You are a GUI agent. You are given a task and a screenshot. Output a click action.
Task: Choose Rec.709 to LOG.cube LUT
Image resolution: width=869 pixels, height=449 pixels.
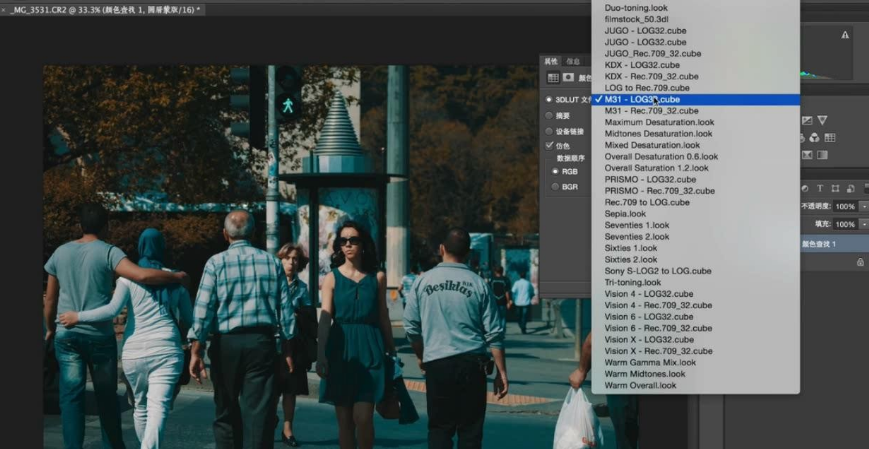click(696, 202)
